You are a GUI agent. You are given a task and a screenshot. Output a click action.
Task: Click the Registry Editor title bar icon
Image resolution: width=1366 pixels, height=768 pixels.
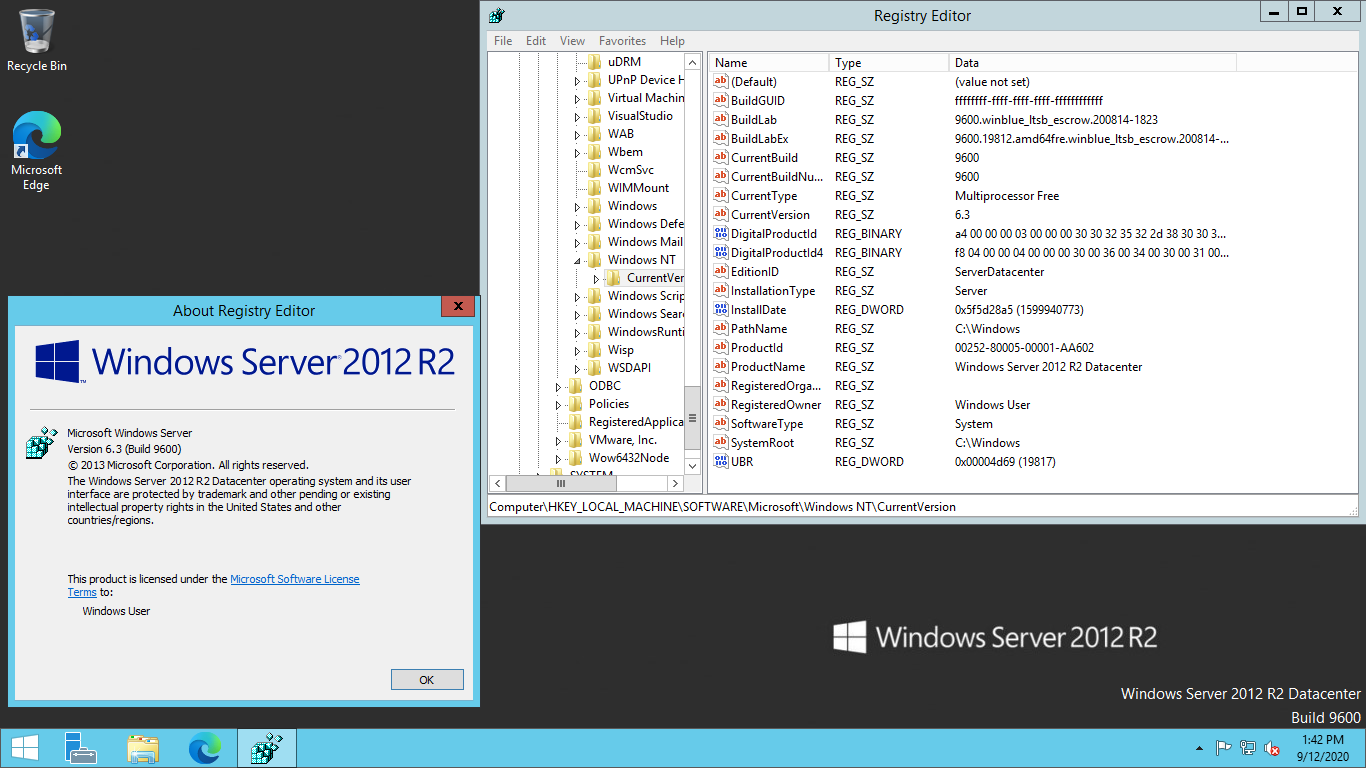pyautogui.click(x=497, y=15)
